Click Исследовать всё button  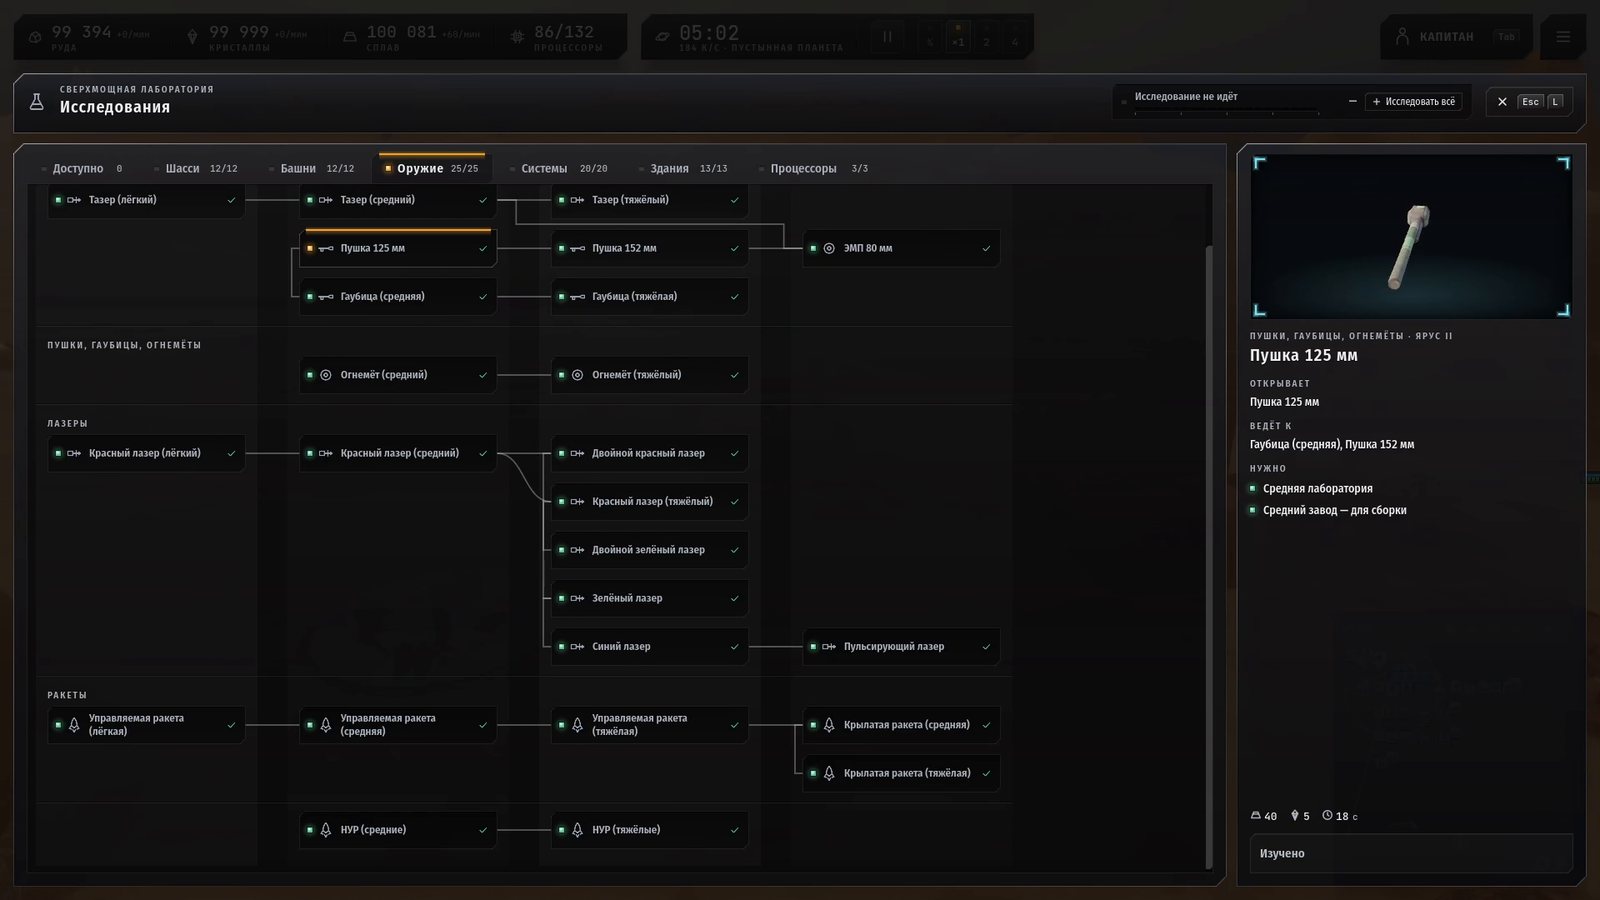point(1413,101)
